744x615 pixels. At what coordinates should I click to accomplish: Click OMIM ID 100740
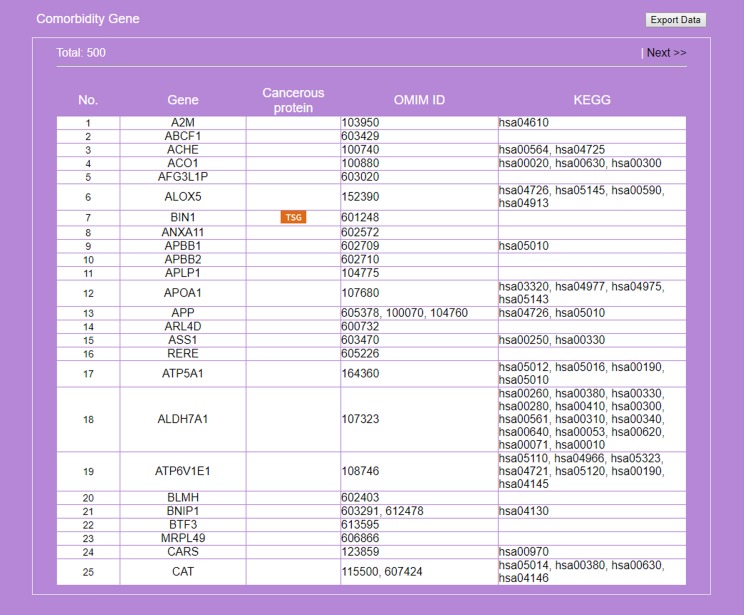coord(360,149)
